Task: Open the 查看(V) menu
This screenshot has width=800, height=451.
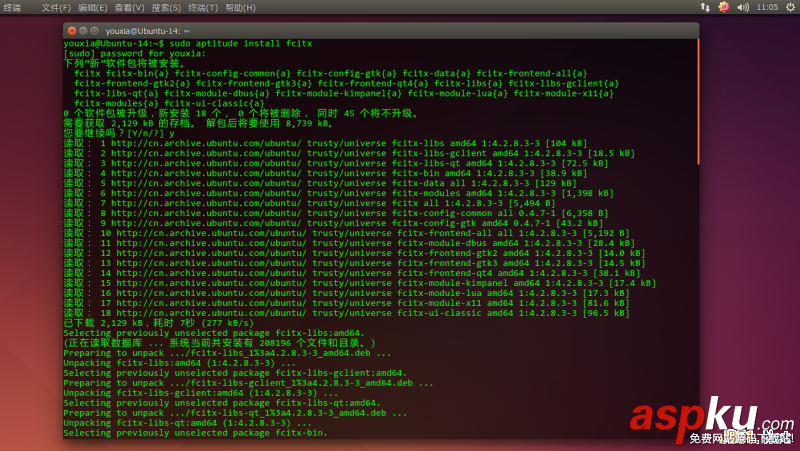Action: tap(129, 8)
